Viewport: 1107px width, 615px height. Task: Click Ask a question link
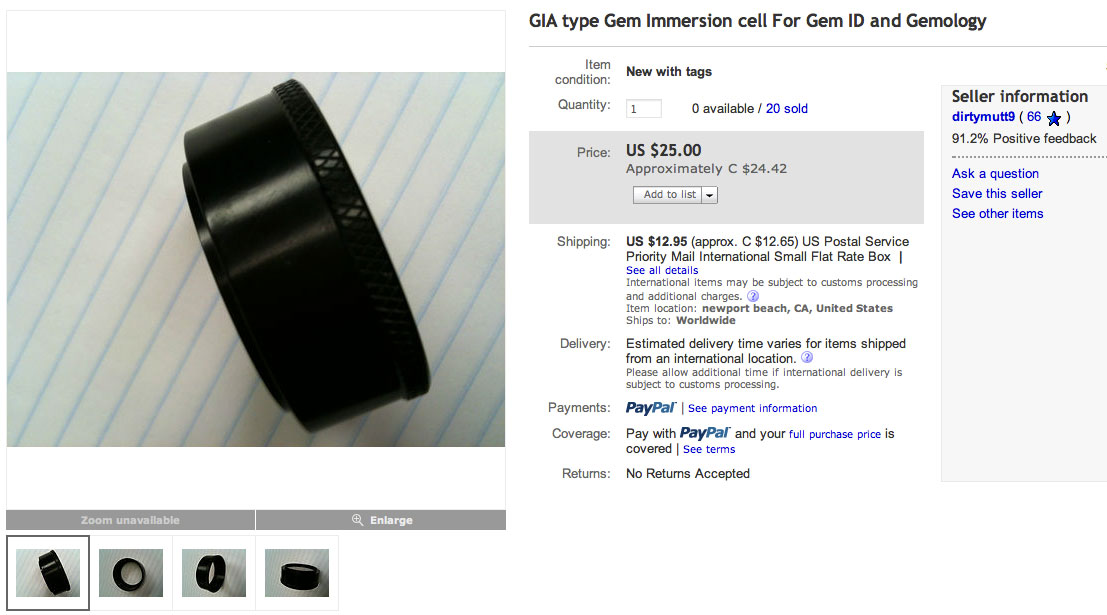995,174
